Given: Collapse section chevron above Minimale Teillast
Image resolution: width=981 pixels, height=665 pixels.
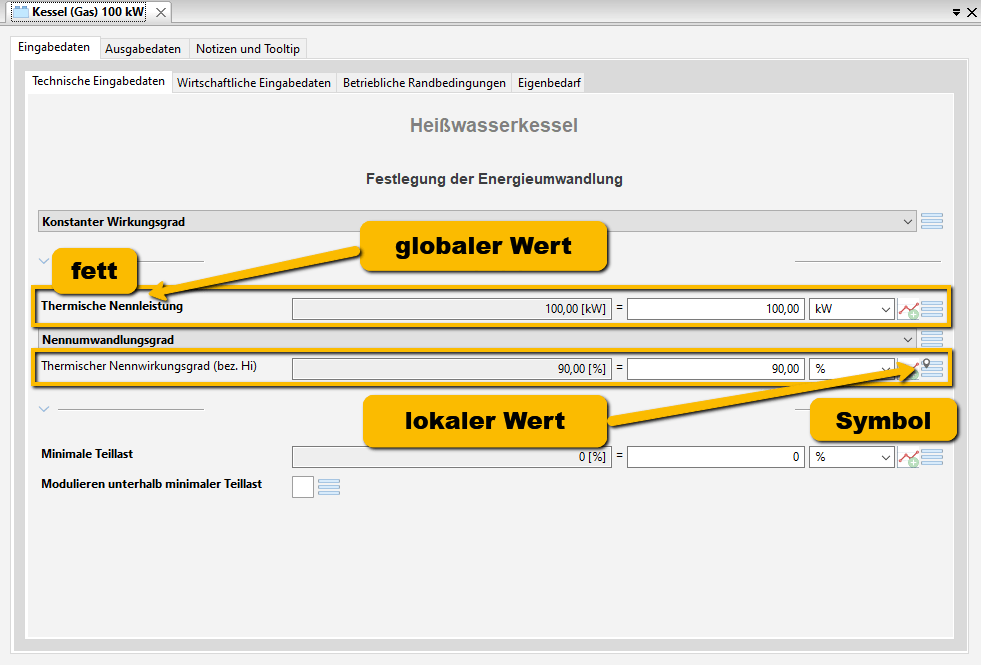Looking at the screenshot, I should point(43,409).
